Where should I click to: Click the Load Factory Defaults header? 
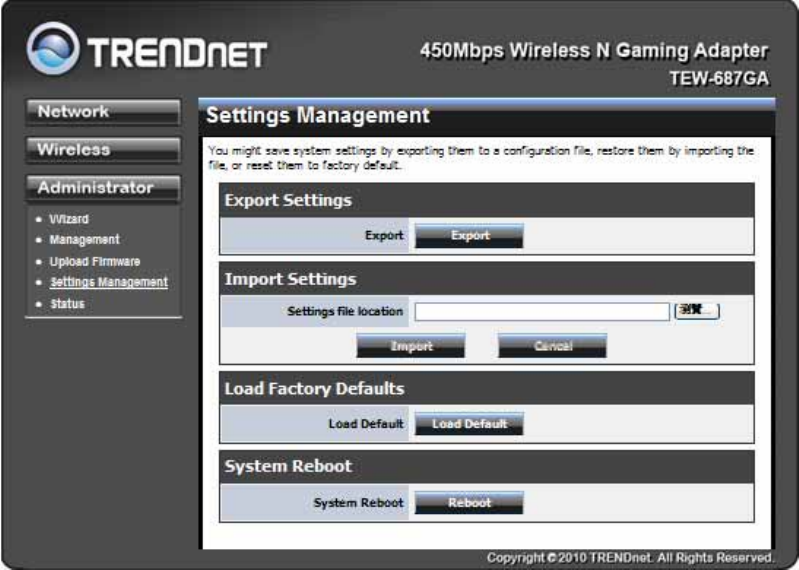pos(487,389)
